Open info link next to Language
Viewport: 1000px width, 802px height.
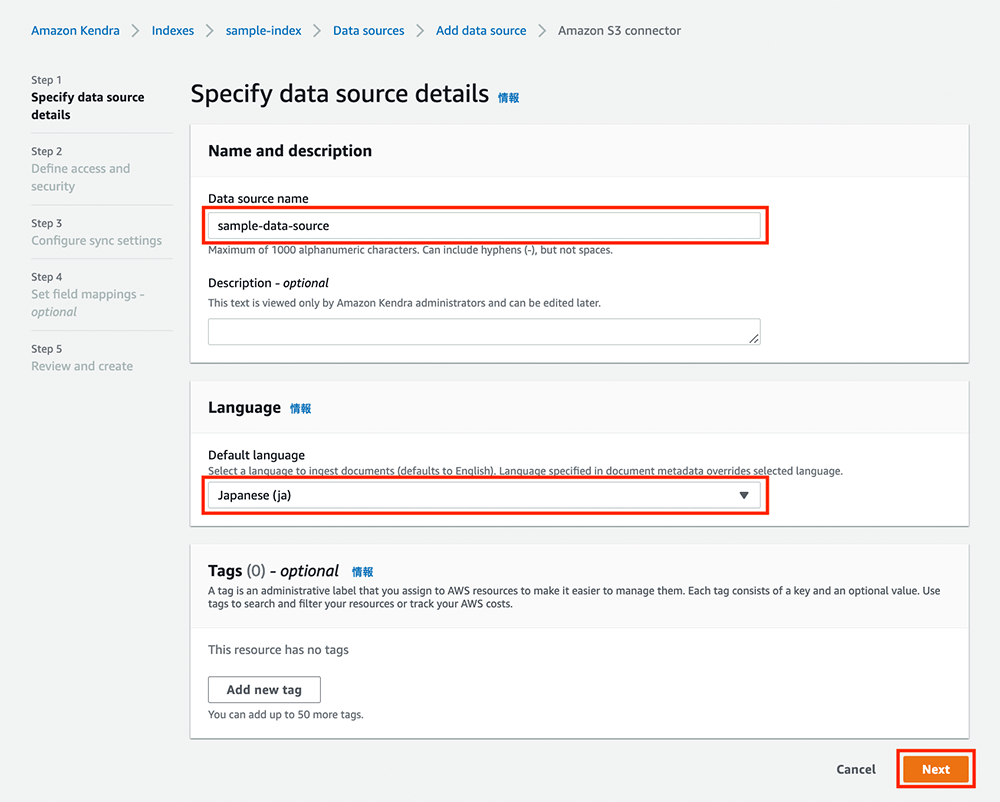coord(301,409)
